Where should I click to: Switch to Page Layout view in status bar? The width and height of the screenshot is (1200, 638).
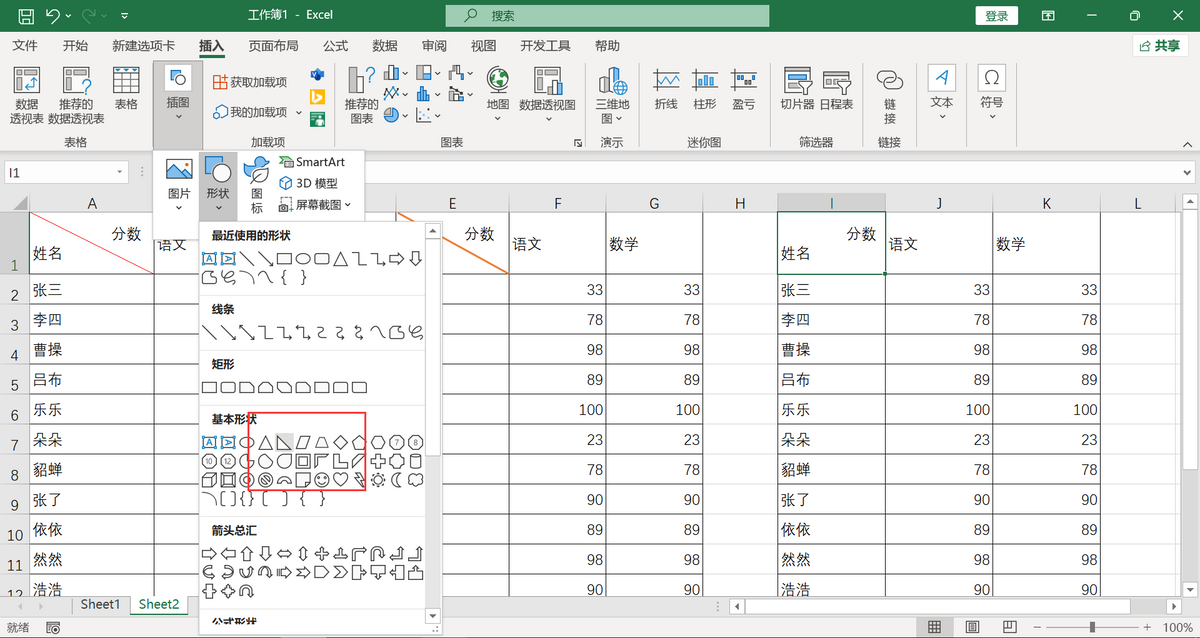pyautogui.click(x=971, y=627)
